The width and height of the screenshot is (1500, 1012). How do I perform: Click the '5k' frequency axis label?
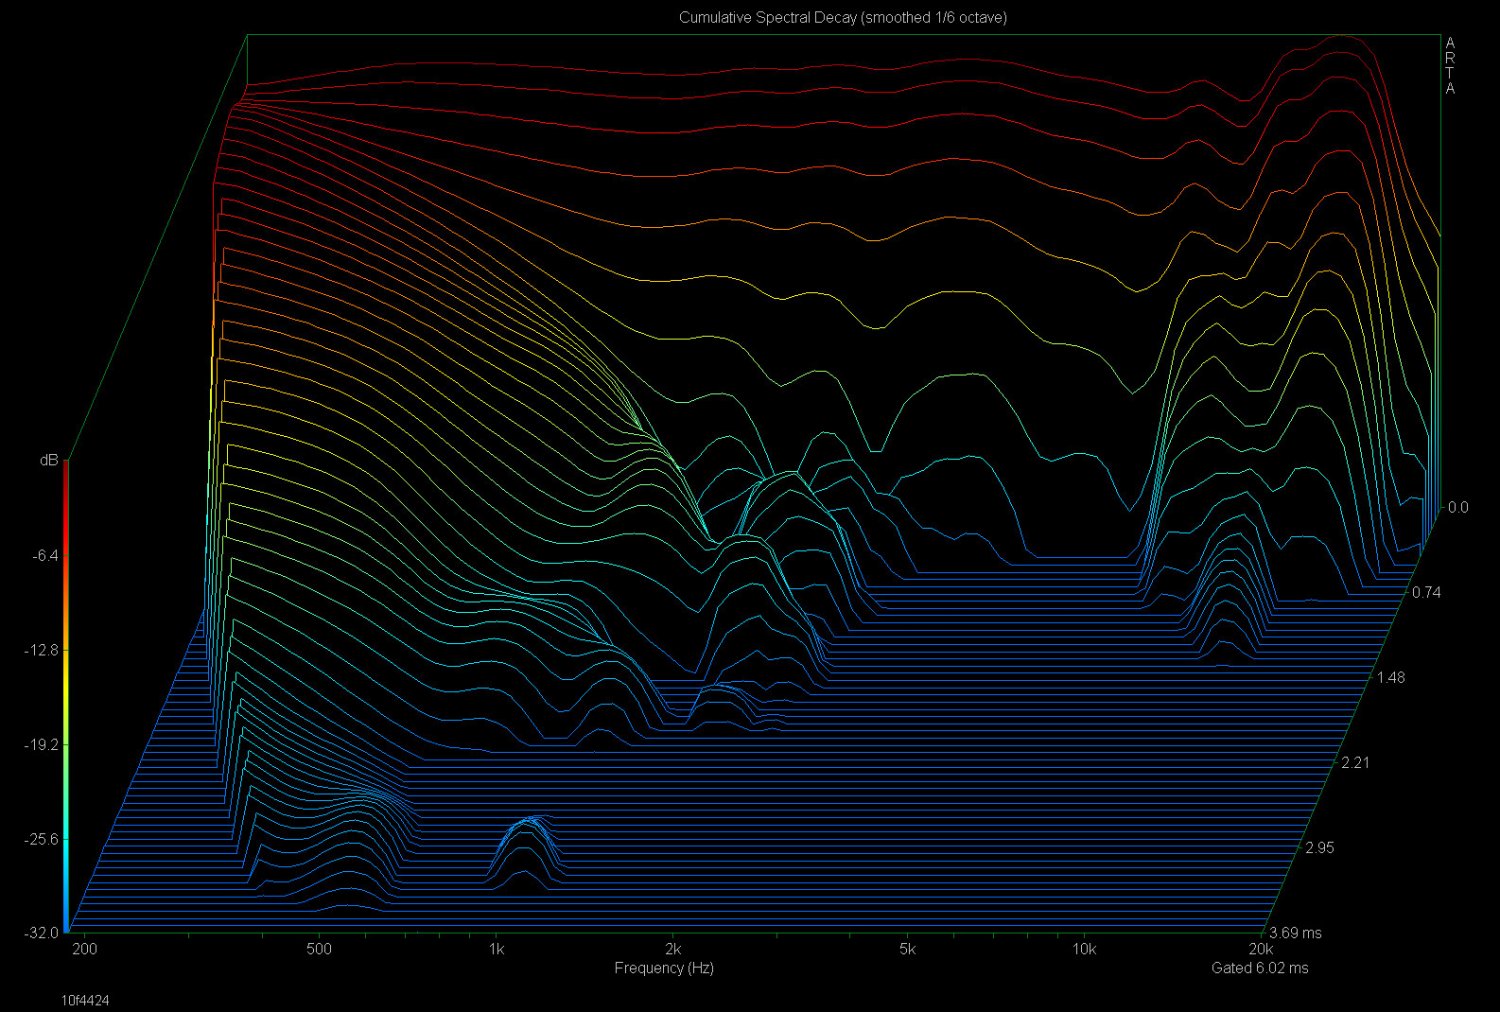(907, 949)
